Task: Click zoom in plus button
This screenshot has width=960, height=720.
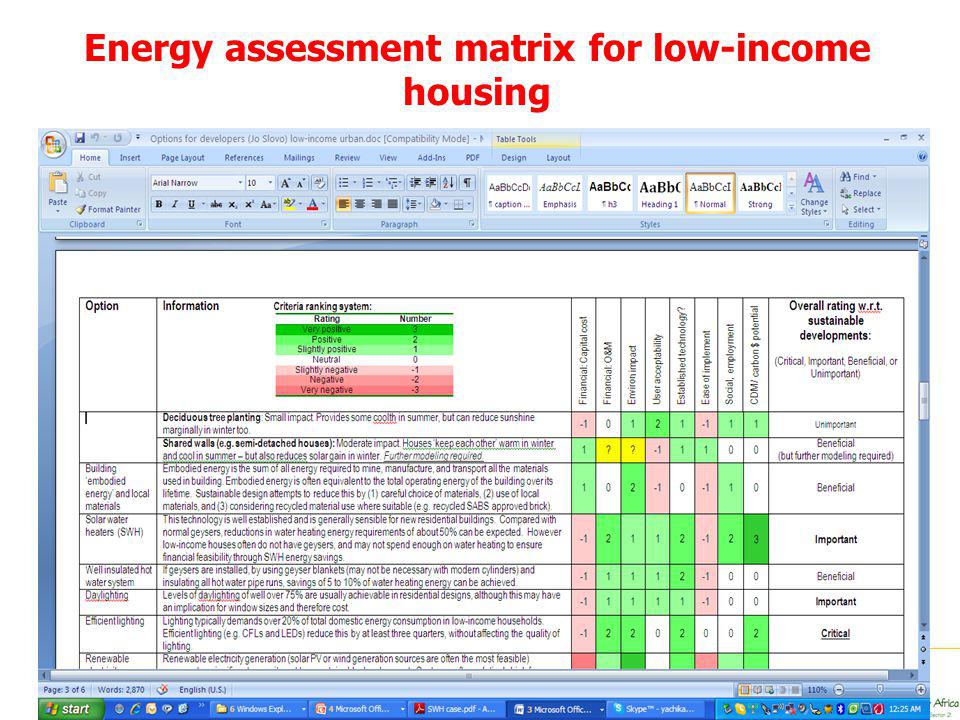Action: [920, 689]
